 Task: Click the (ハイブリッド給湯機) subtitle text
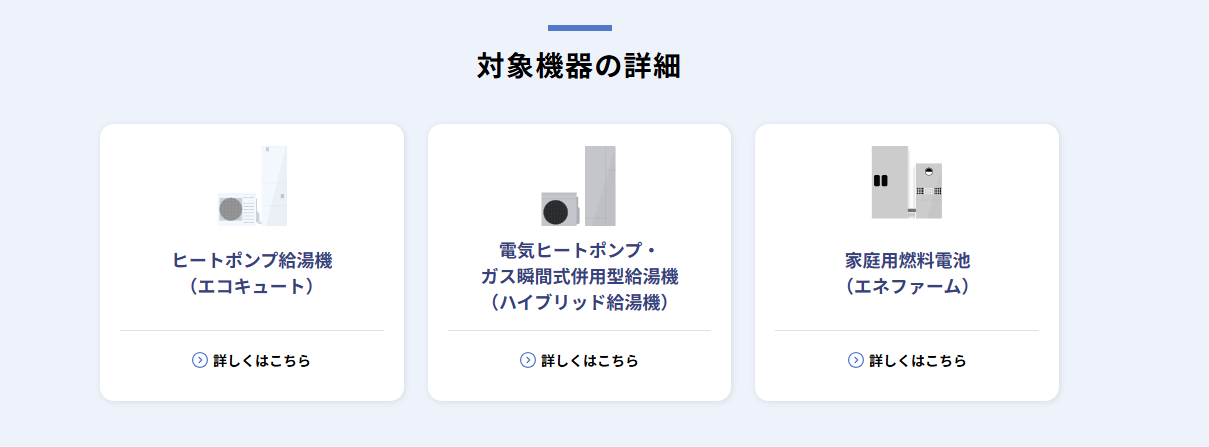pyautogui.click(x=579, y=301)
